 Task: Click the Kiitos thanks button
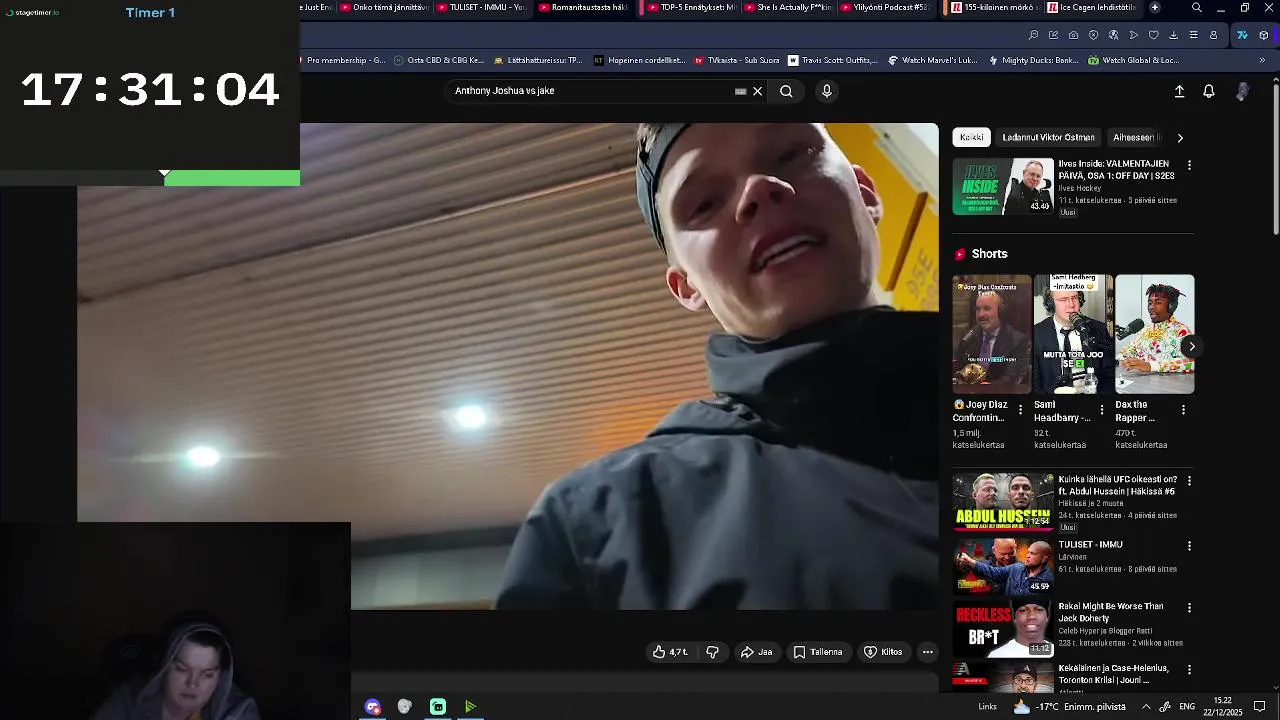[x=883, y=652]
